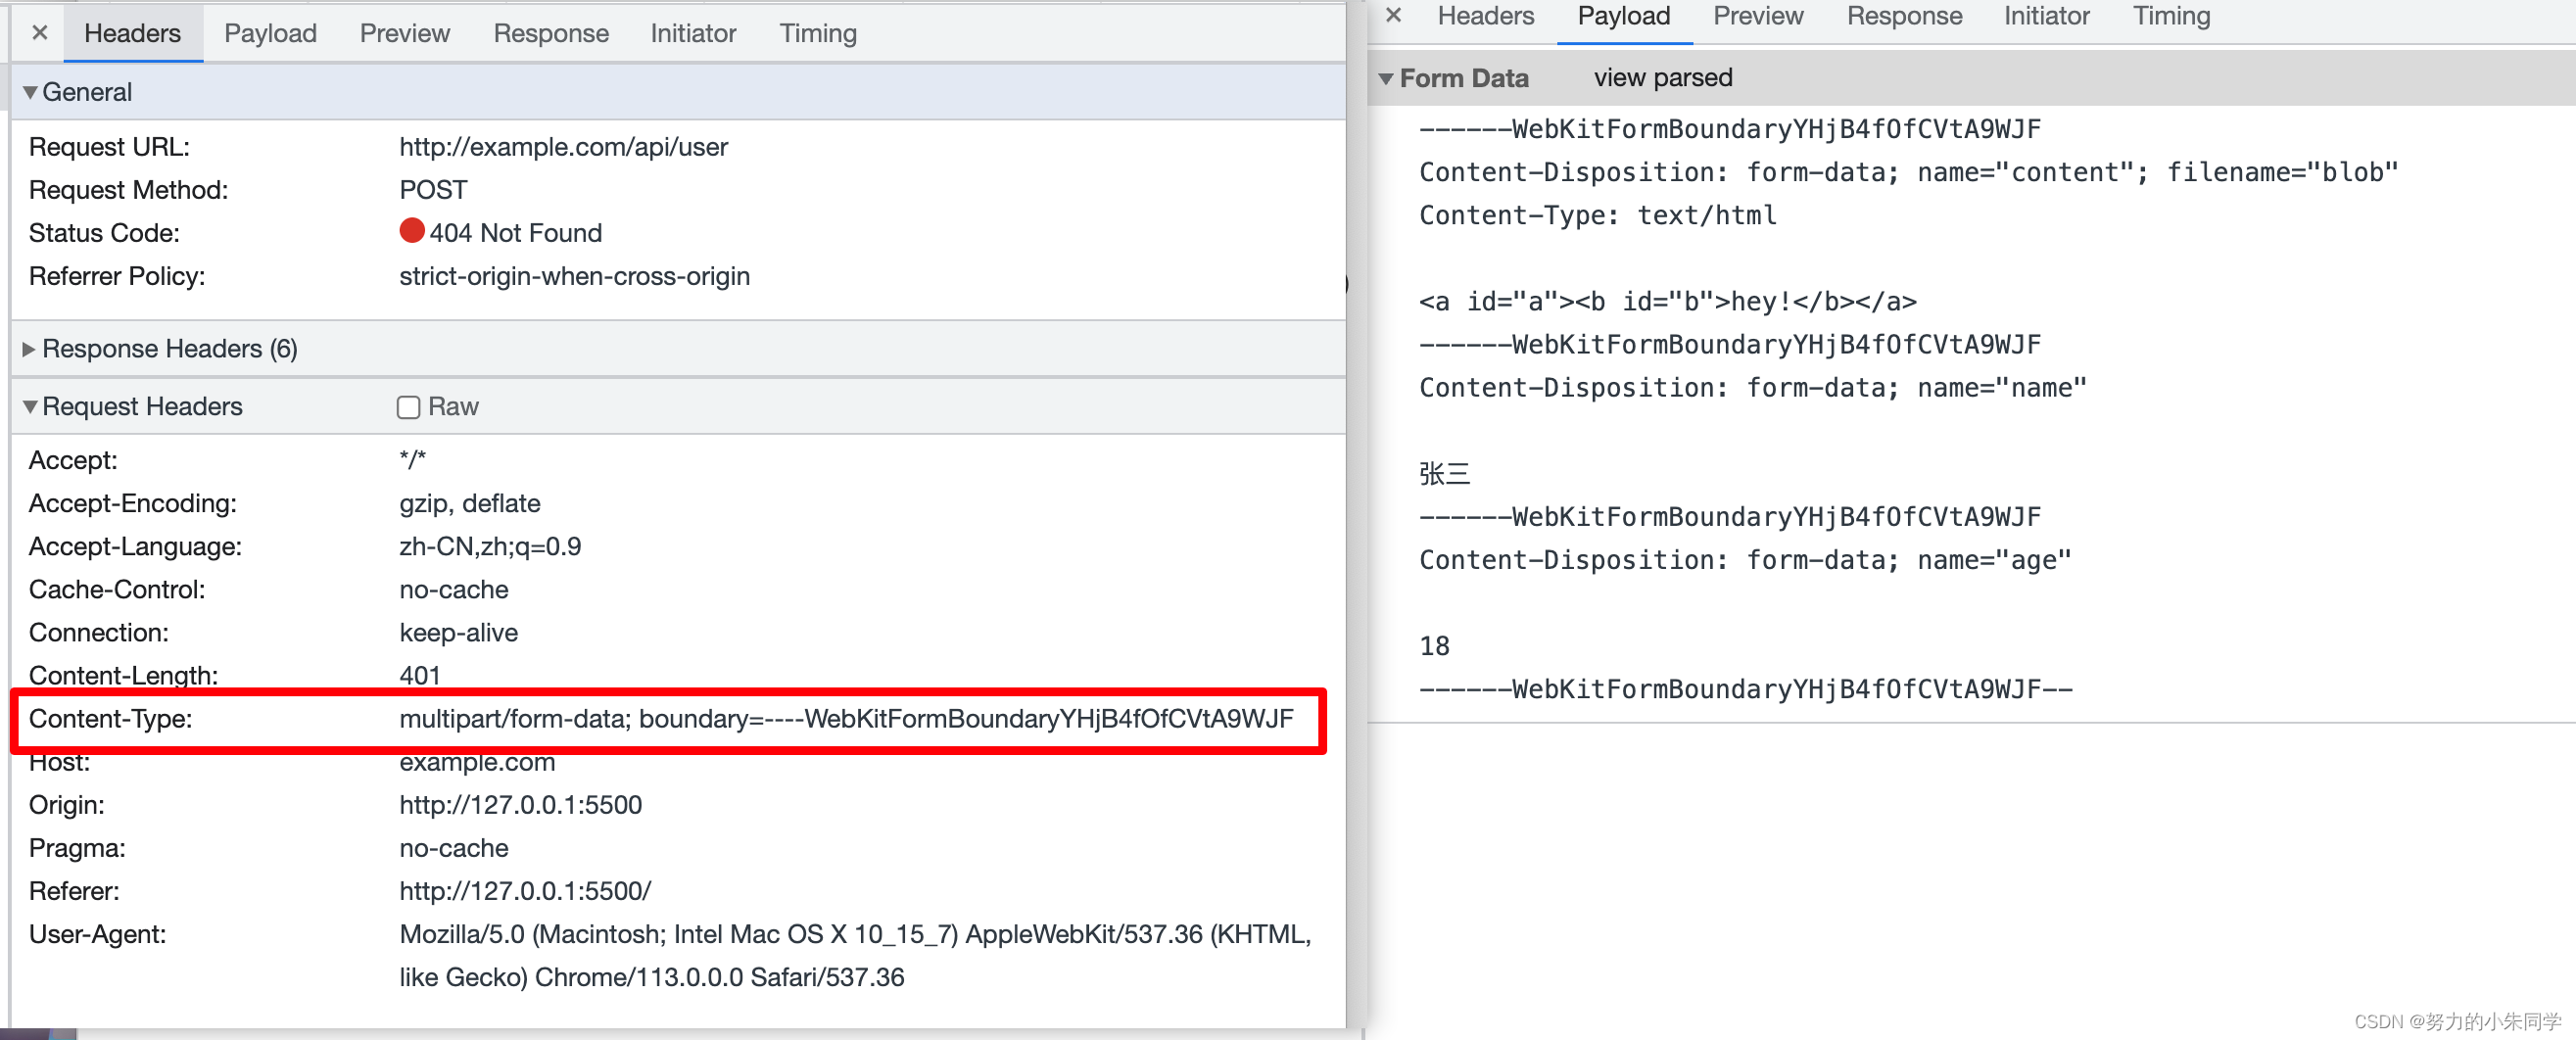The height and width of the screenshot is (1040, 2576).
Task: Open Response tab in left panel
Action: 551,33
